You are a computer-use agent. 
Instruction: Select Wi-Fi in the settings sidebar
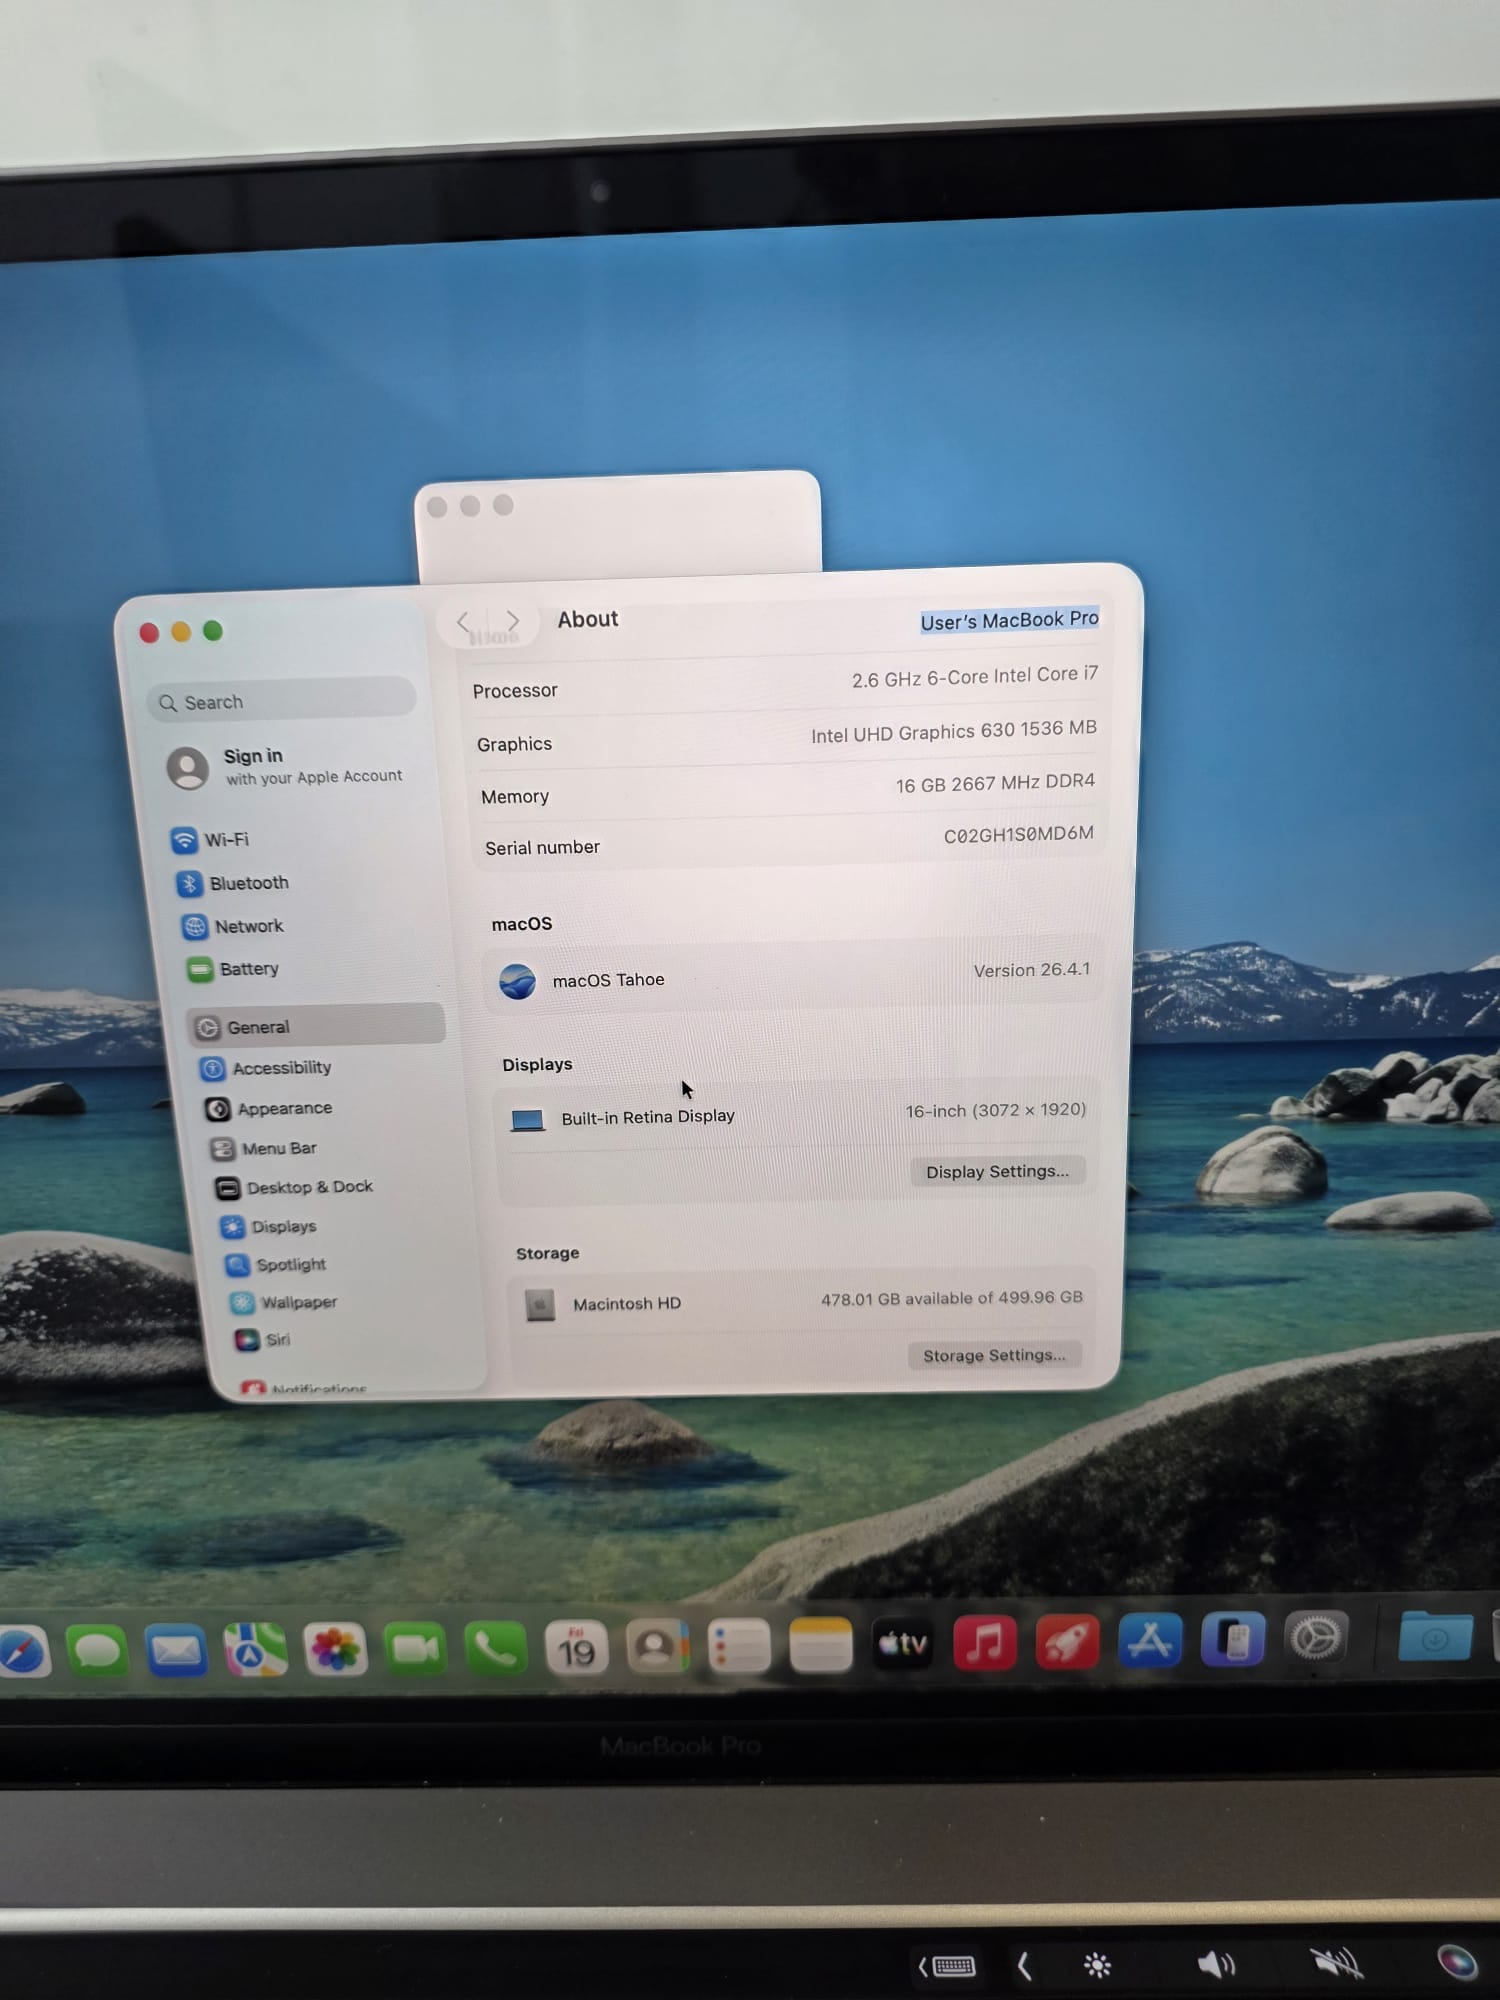[x=210, y=840]
